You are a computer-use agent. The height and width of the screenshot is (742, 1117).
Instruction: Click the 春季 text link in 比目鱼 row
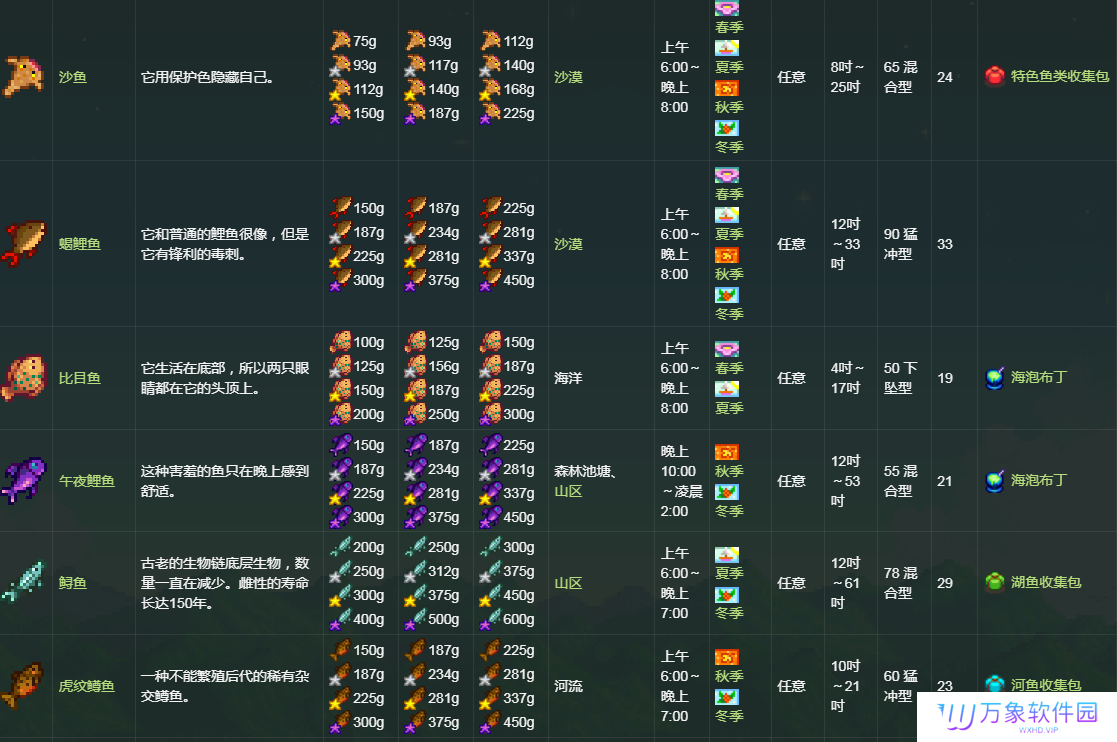point(729,368)
